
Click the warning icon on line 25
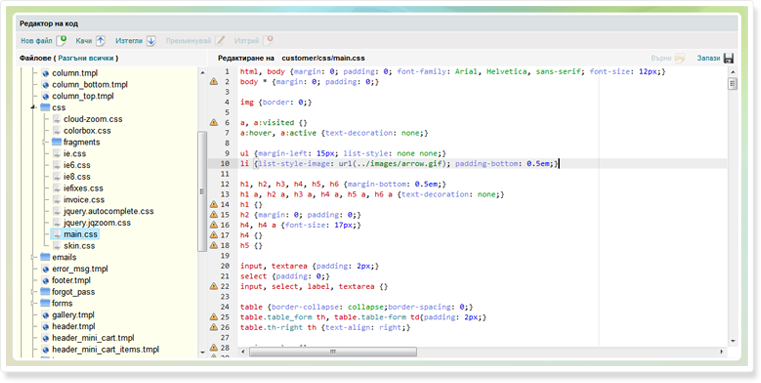coord(214,317)
